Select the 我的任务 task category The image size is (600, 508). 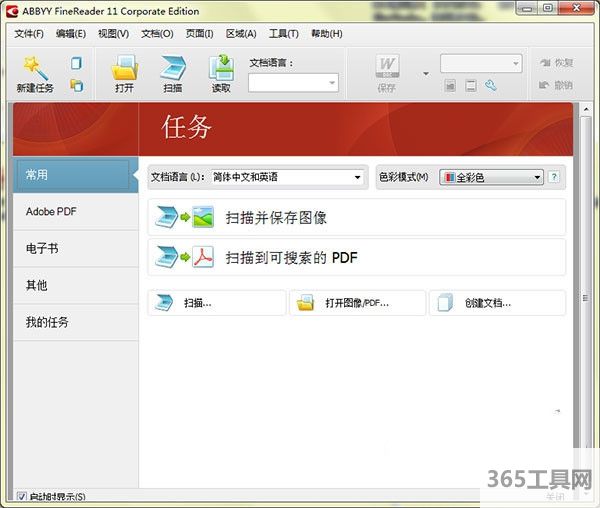coord(75,322)
